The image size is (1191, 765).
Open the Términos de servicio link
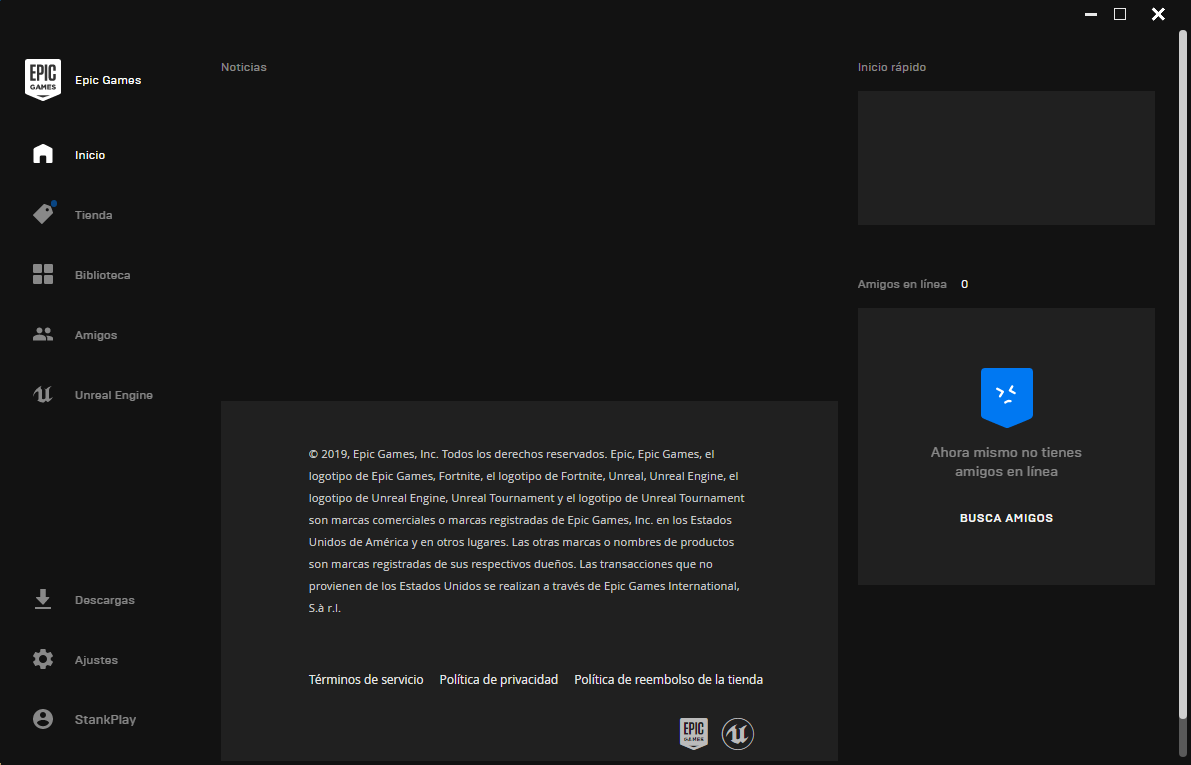[x=366, y=679]
